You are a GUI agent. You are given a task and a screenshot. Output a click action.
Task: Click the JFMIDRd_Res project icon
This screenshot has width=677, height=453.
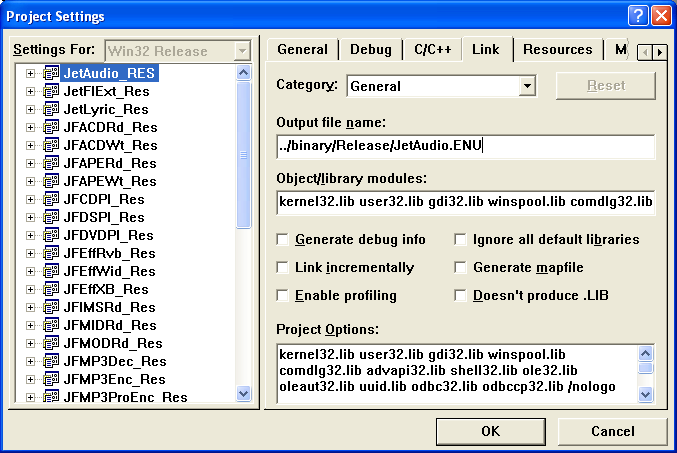51,325
